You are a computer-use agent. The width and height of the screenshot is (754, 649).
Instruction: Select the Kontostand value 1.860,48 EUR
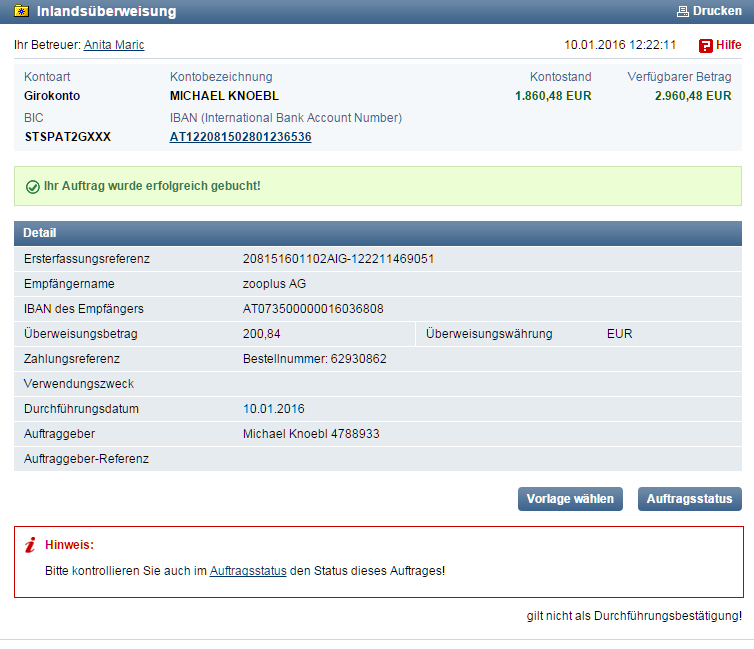coord(553,96)
